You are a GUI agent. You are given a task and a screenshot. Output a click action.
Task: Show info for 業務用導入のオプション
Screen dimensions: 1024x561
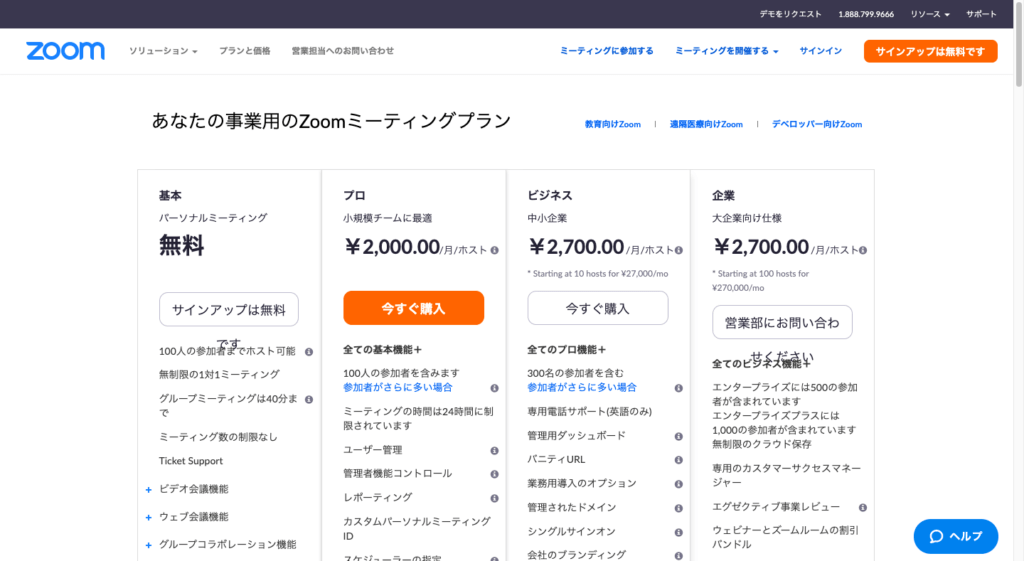point(679,484)
